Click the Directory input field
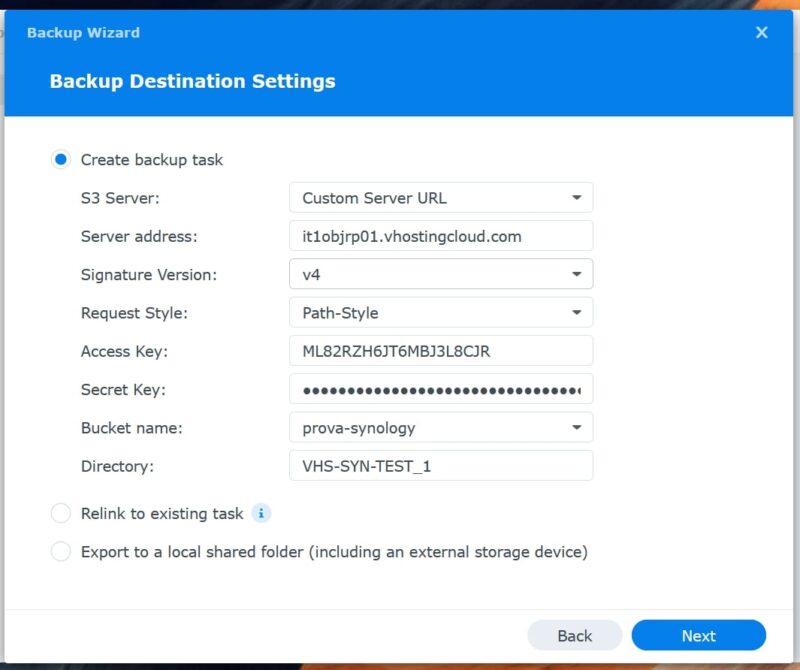This screenshot has width=800, height=670. coord(441,465)
